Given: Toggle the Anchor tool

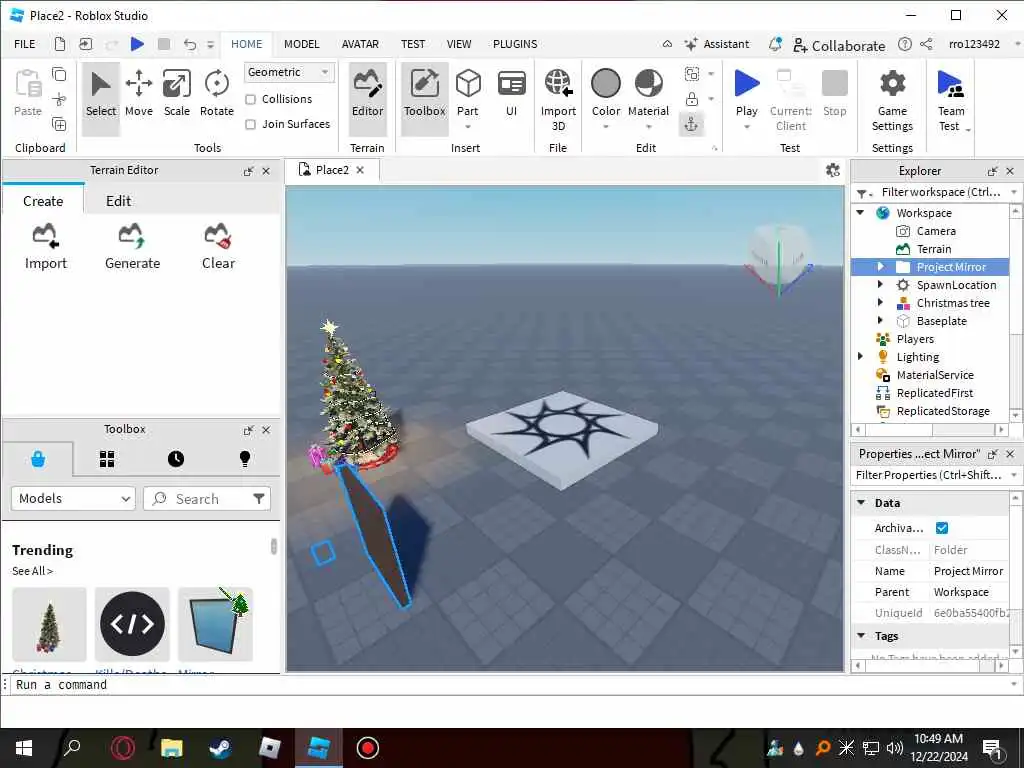Looking at the screenshot, I should (x=692, y=124).
